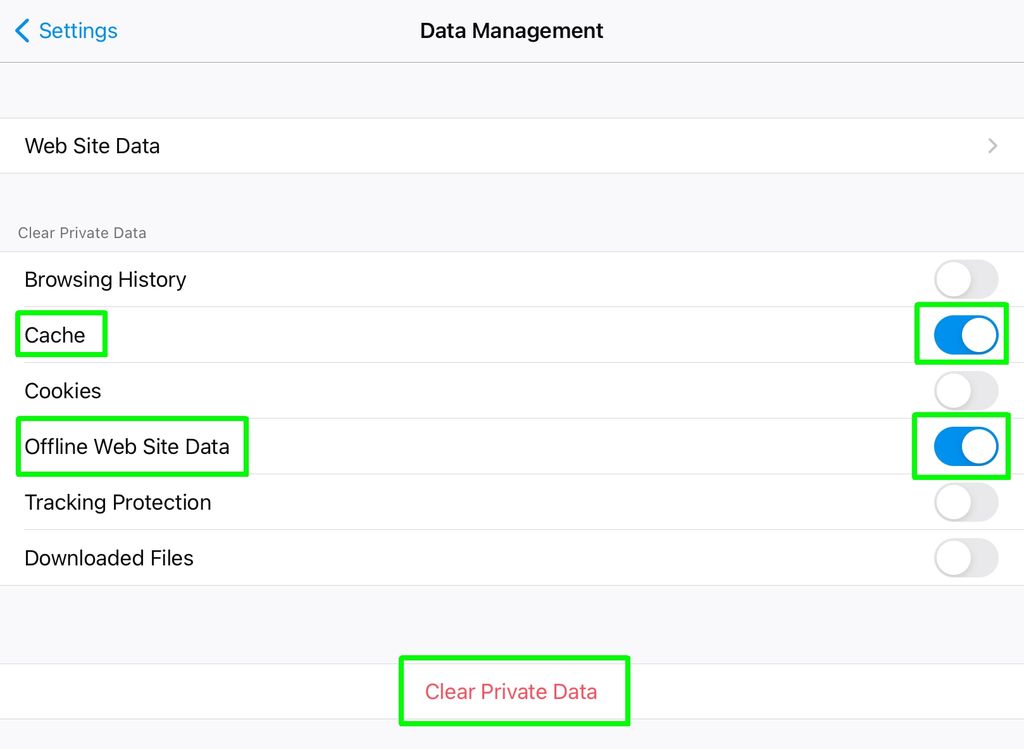
Task: Select the Web Site Data row
Action: 92,145
